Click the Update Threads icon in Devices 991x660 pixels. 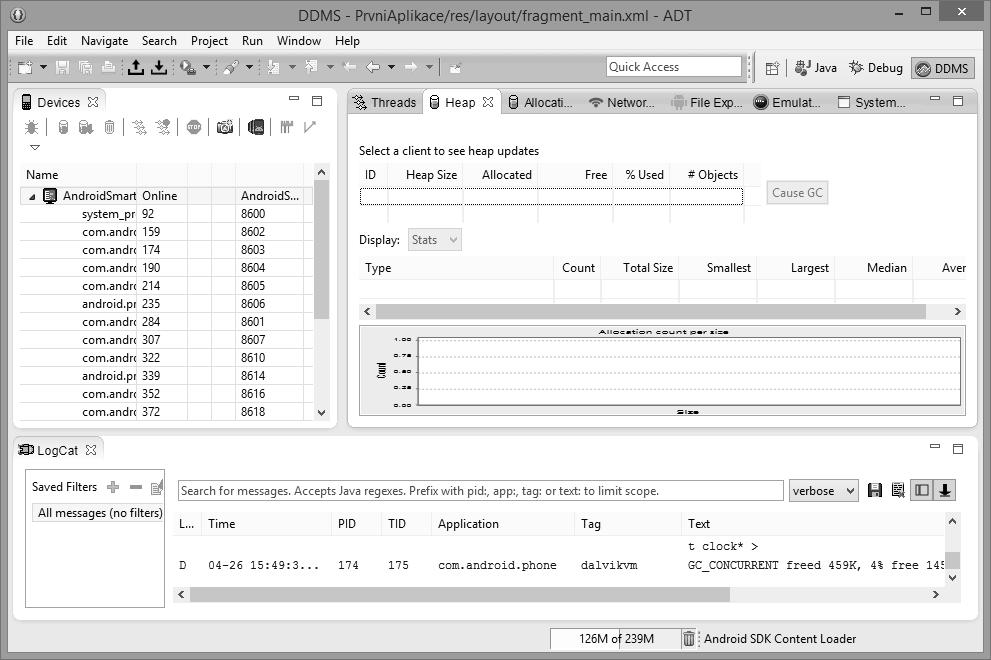(x=139, y=127)
